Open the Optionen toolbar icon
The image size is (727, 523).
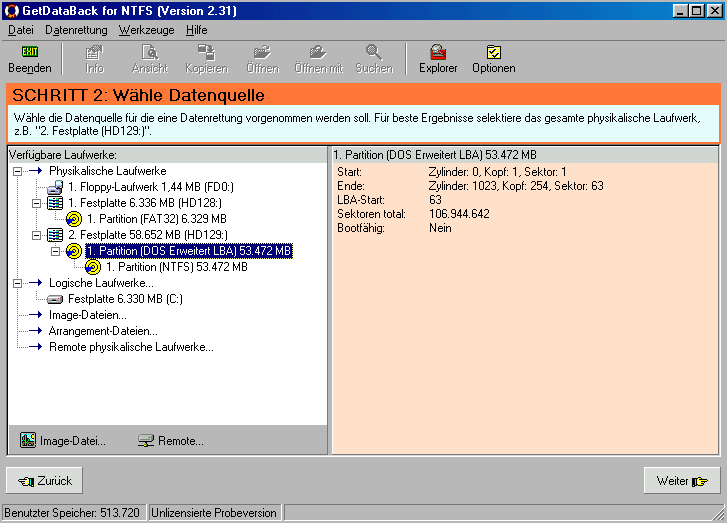click(494, 52)
